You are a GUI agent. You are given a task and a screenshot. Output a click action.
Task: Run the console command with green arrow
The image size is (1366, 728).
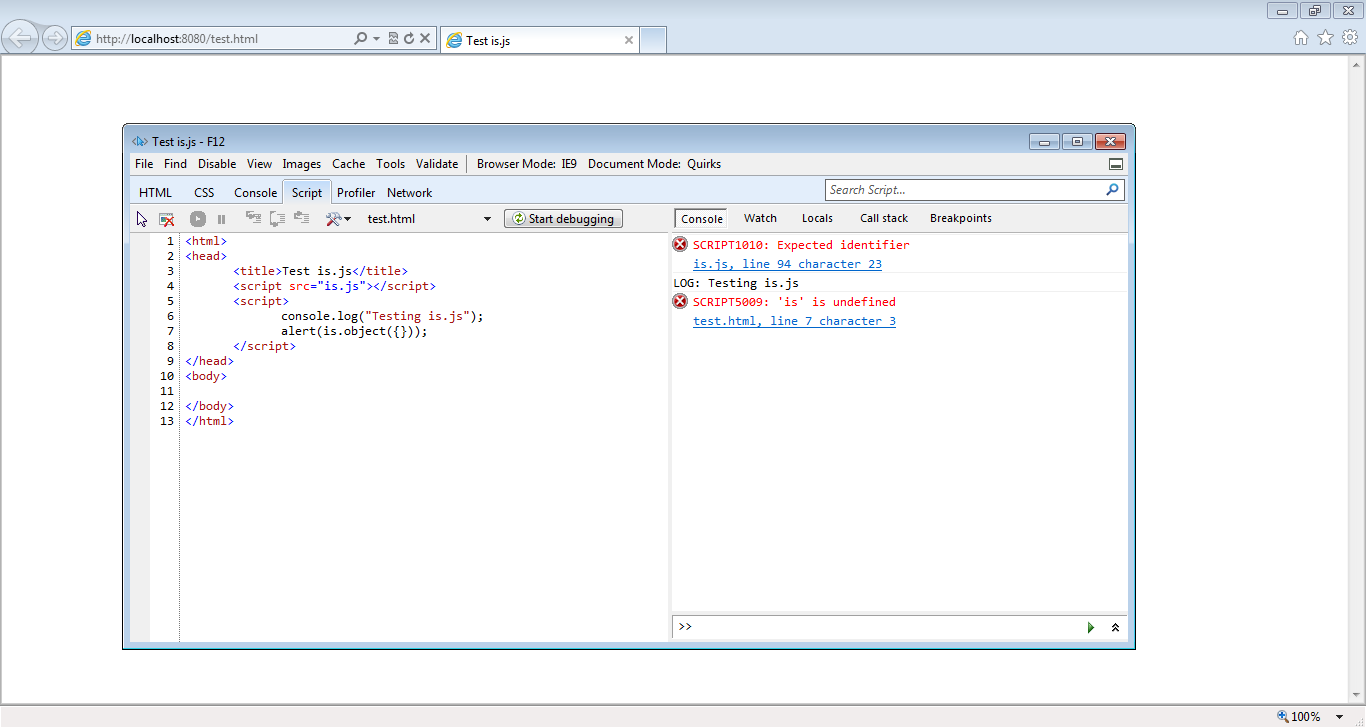pyautogui.click(x=1091, y=627)
